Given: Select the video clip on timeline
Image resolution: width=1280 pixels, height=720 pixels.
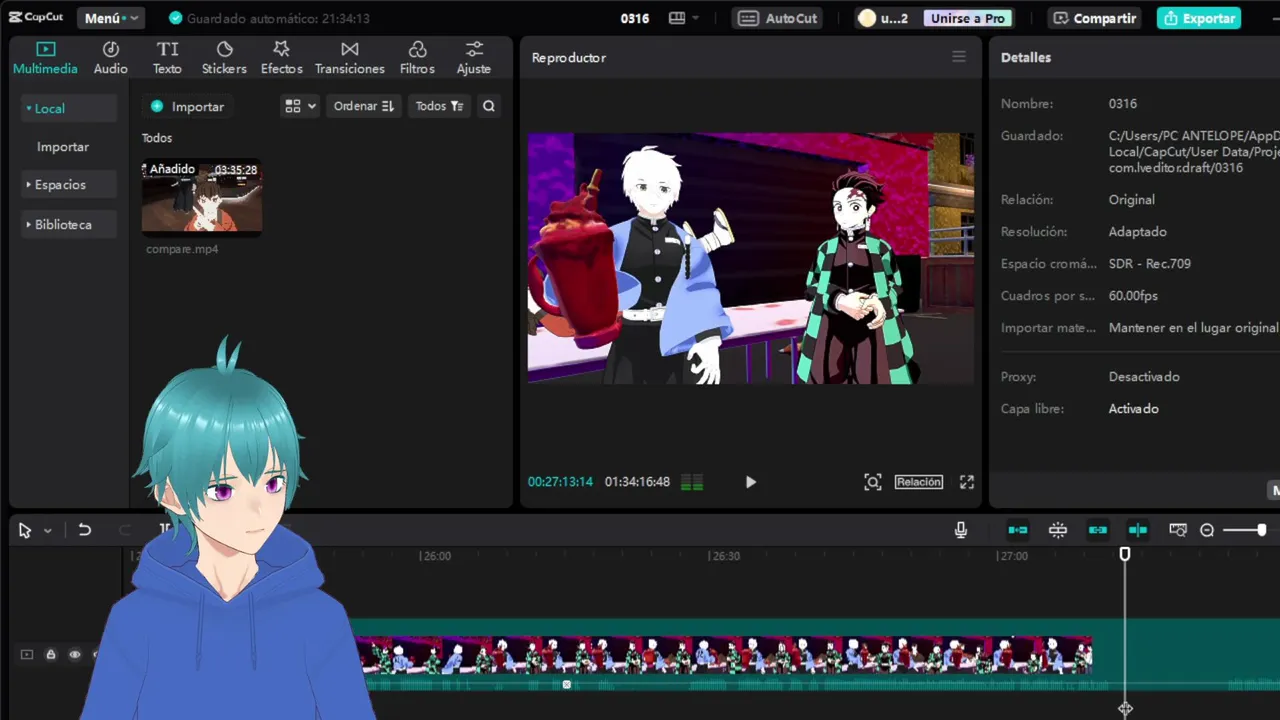Looking at the screenshot, I should click(725, 655).
